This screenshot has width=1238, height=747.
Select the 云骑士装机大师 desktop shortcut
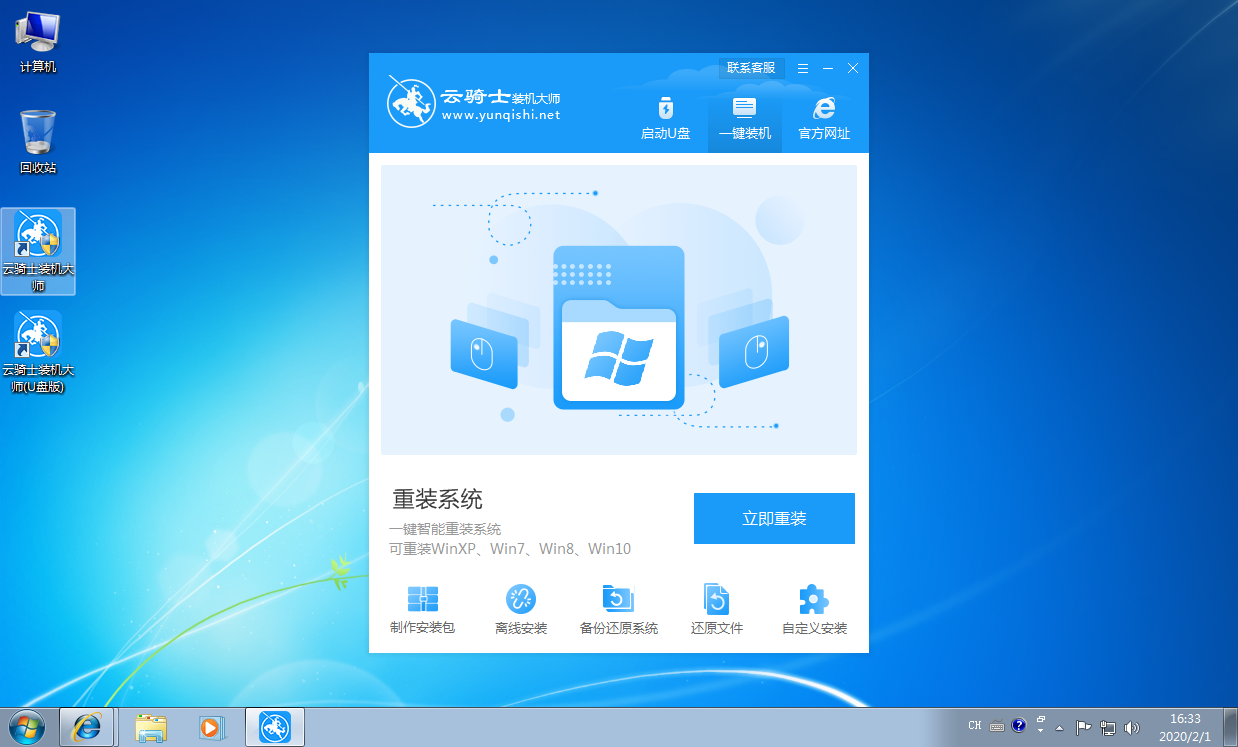38,251
